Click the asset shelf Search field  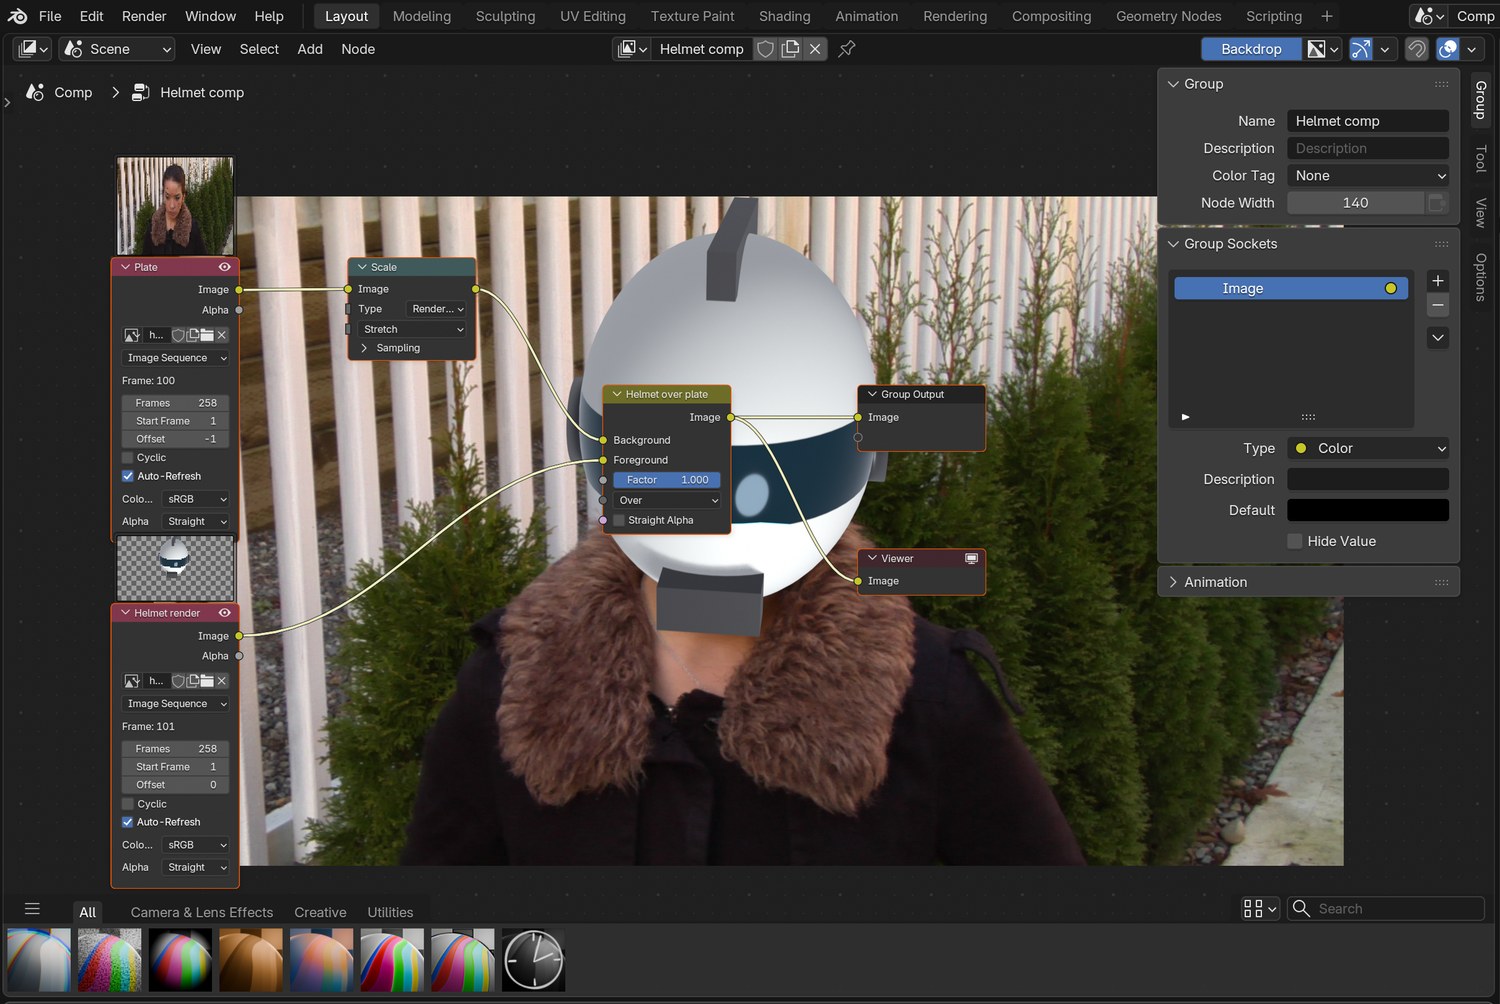click(1386, 909)
